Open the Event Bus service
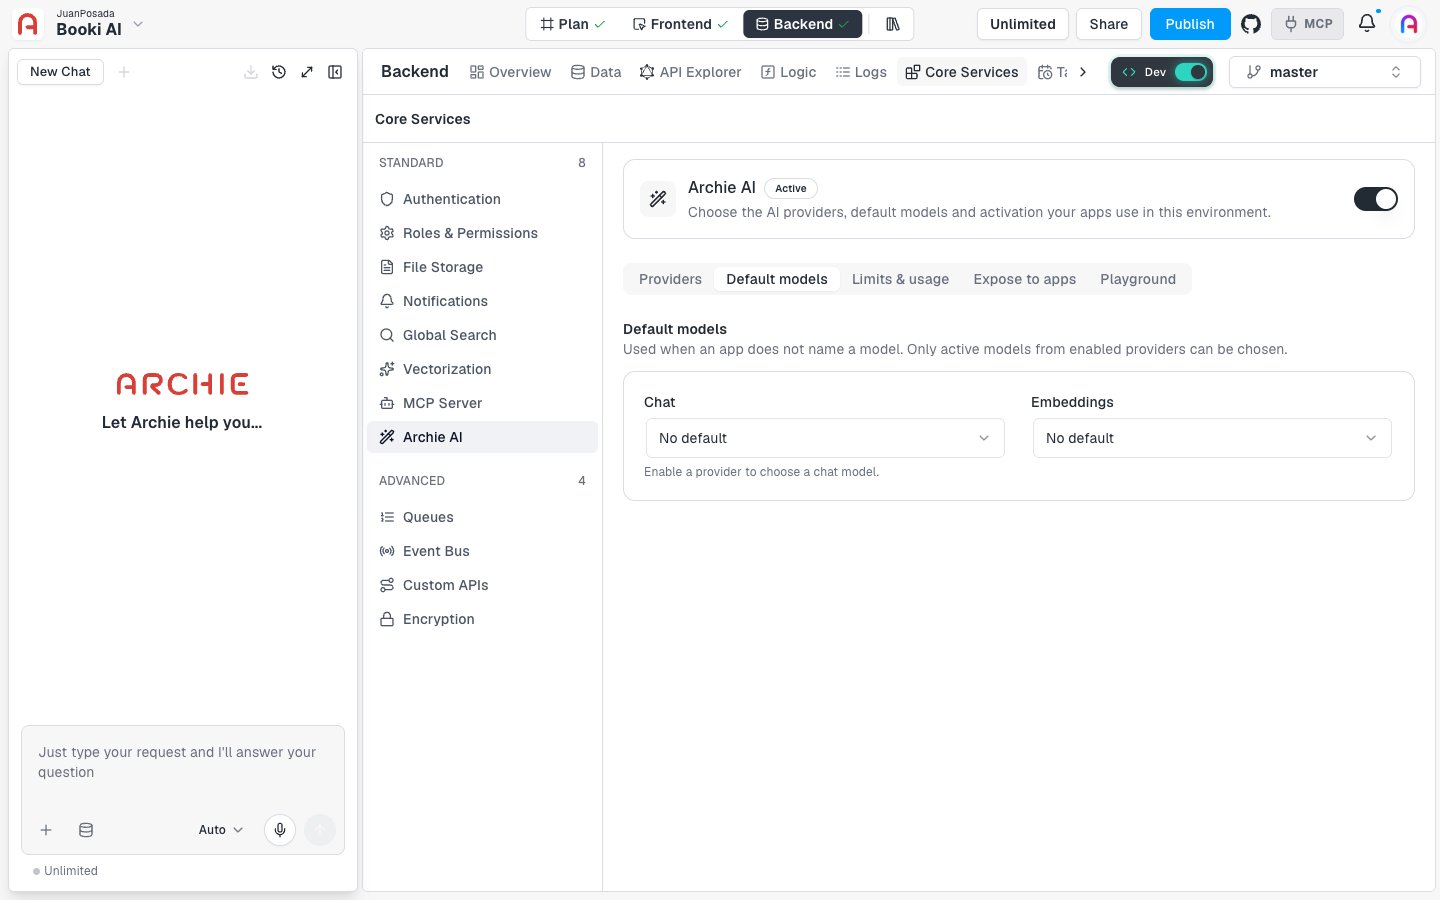Viewport: 1440px width, 900px height. [x=482, y=551]
